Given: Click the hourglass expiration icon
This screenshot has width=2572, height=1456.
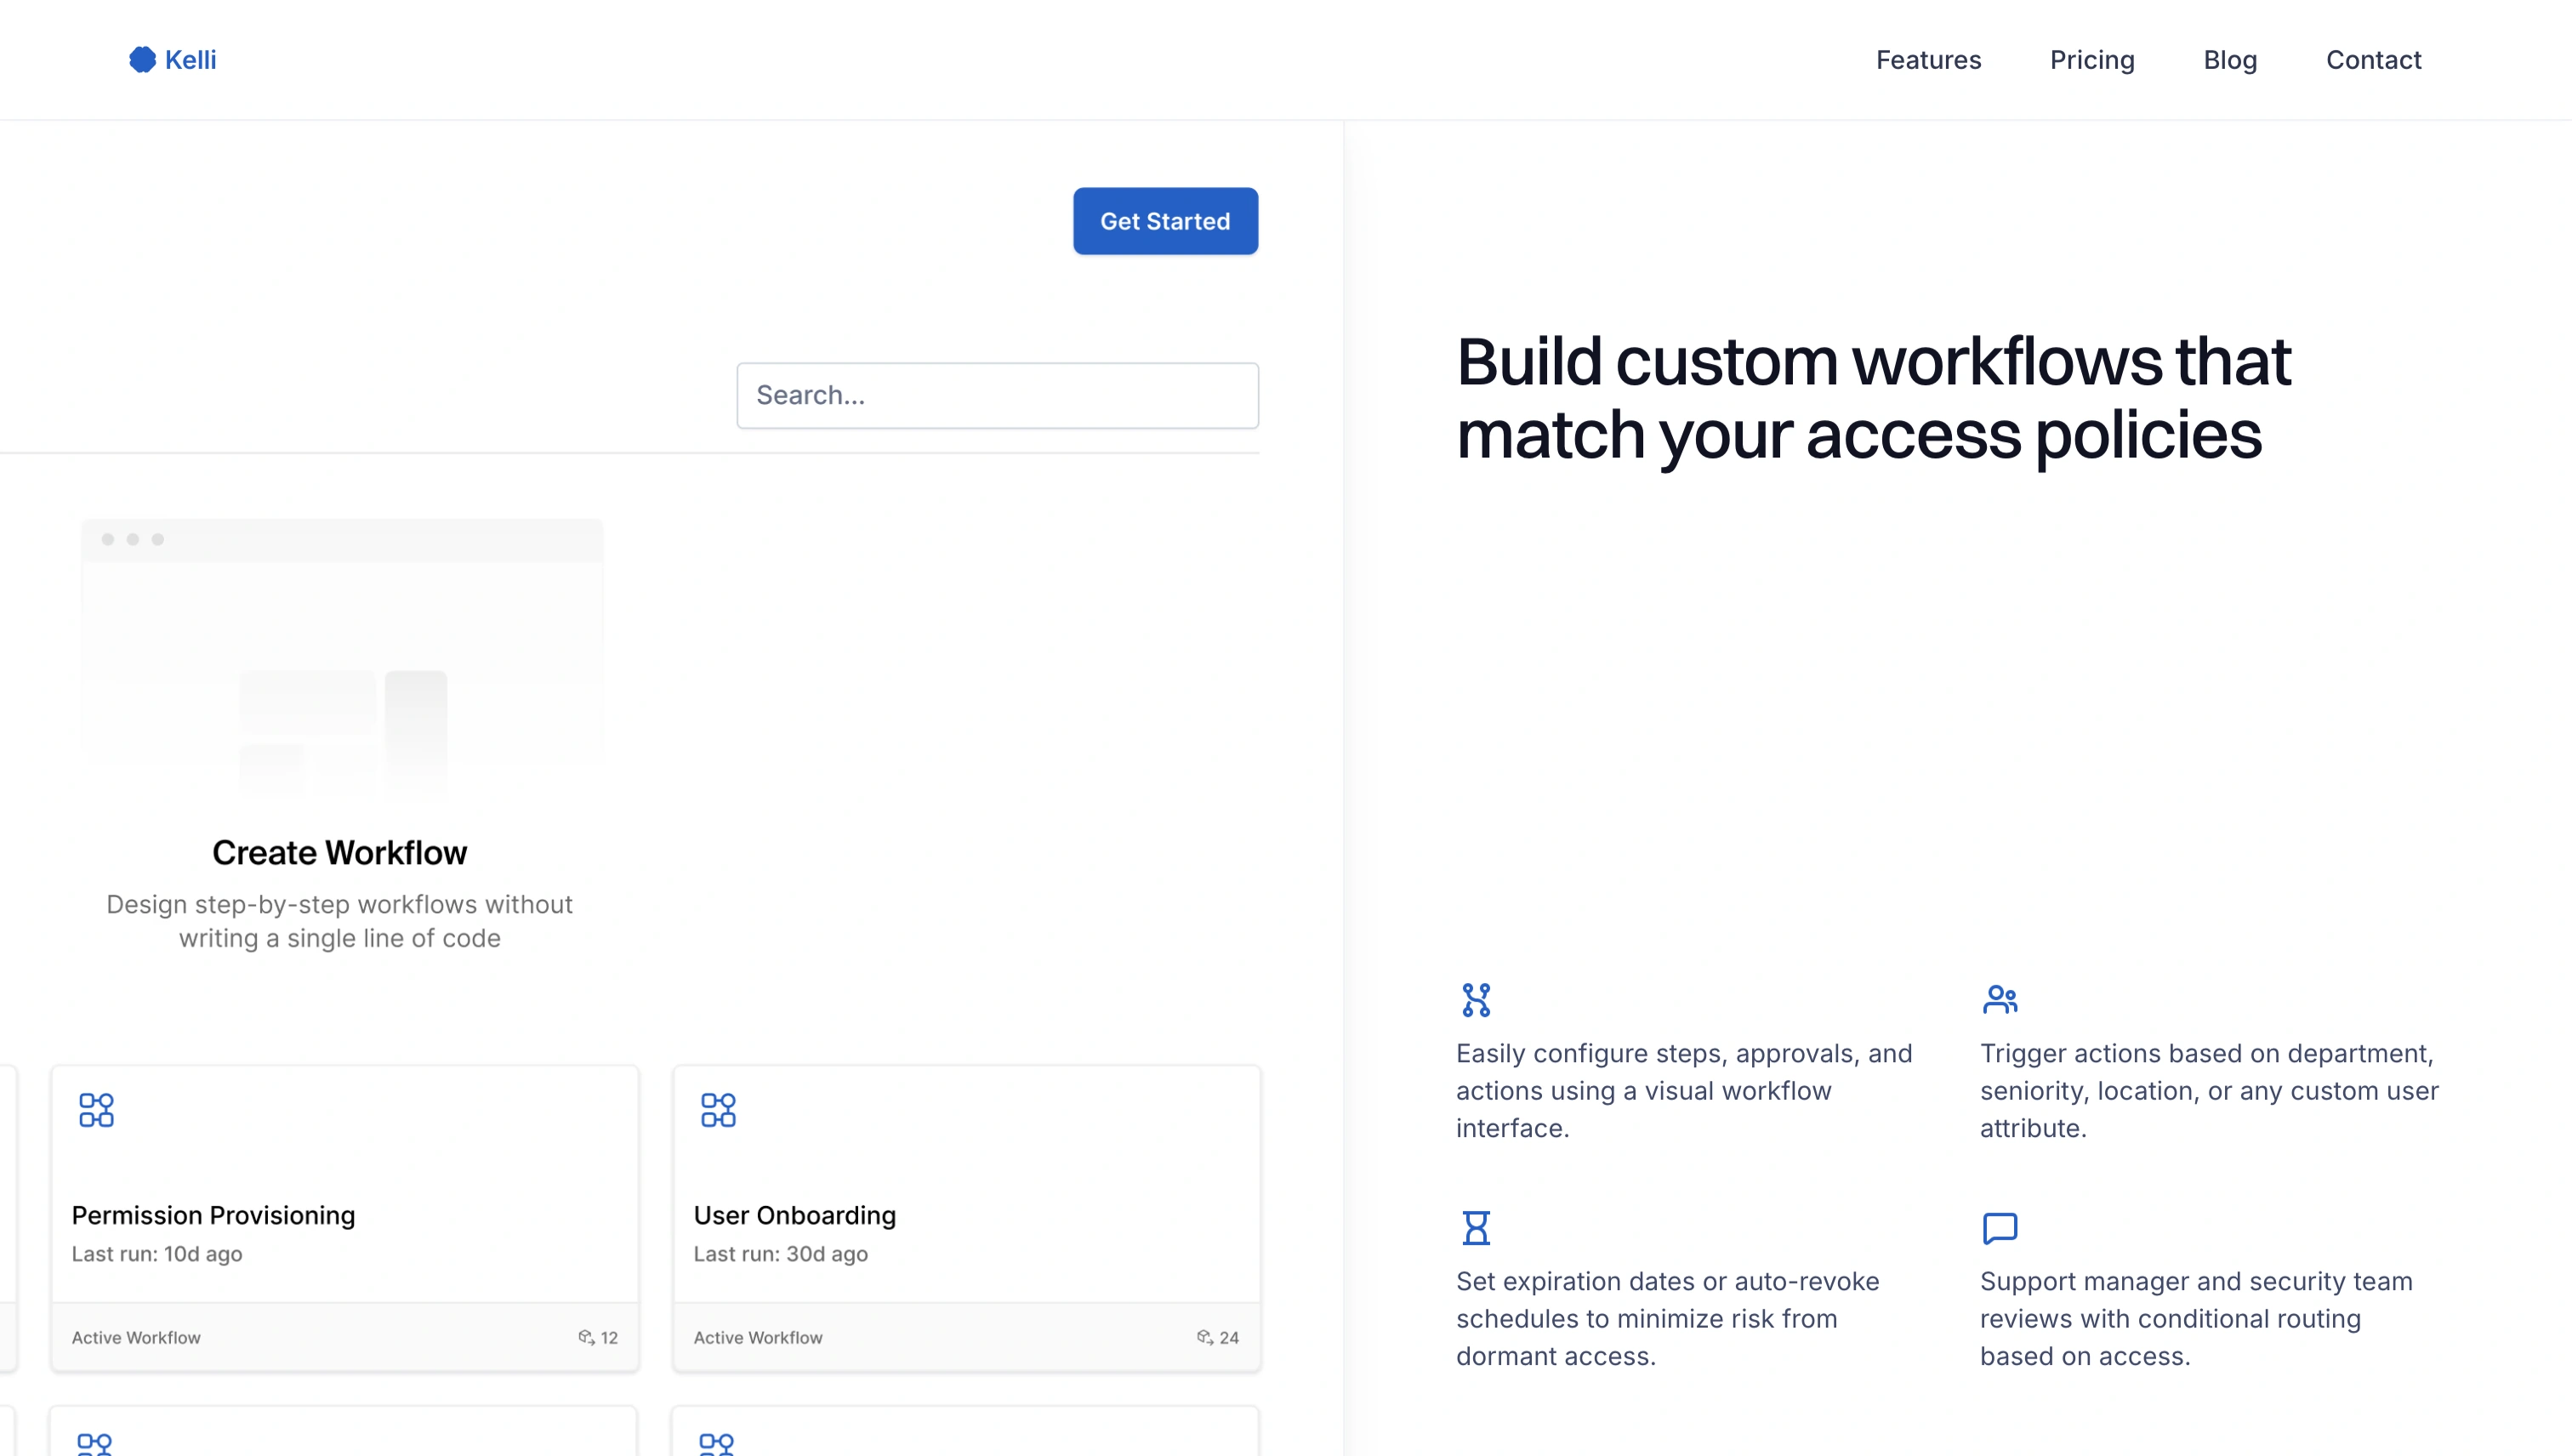Looking at the screenshot, I should pyautogui.click(x=1475, y=1227).
